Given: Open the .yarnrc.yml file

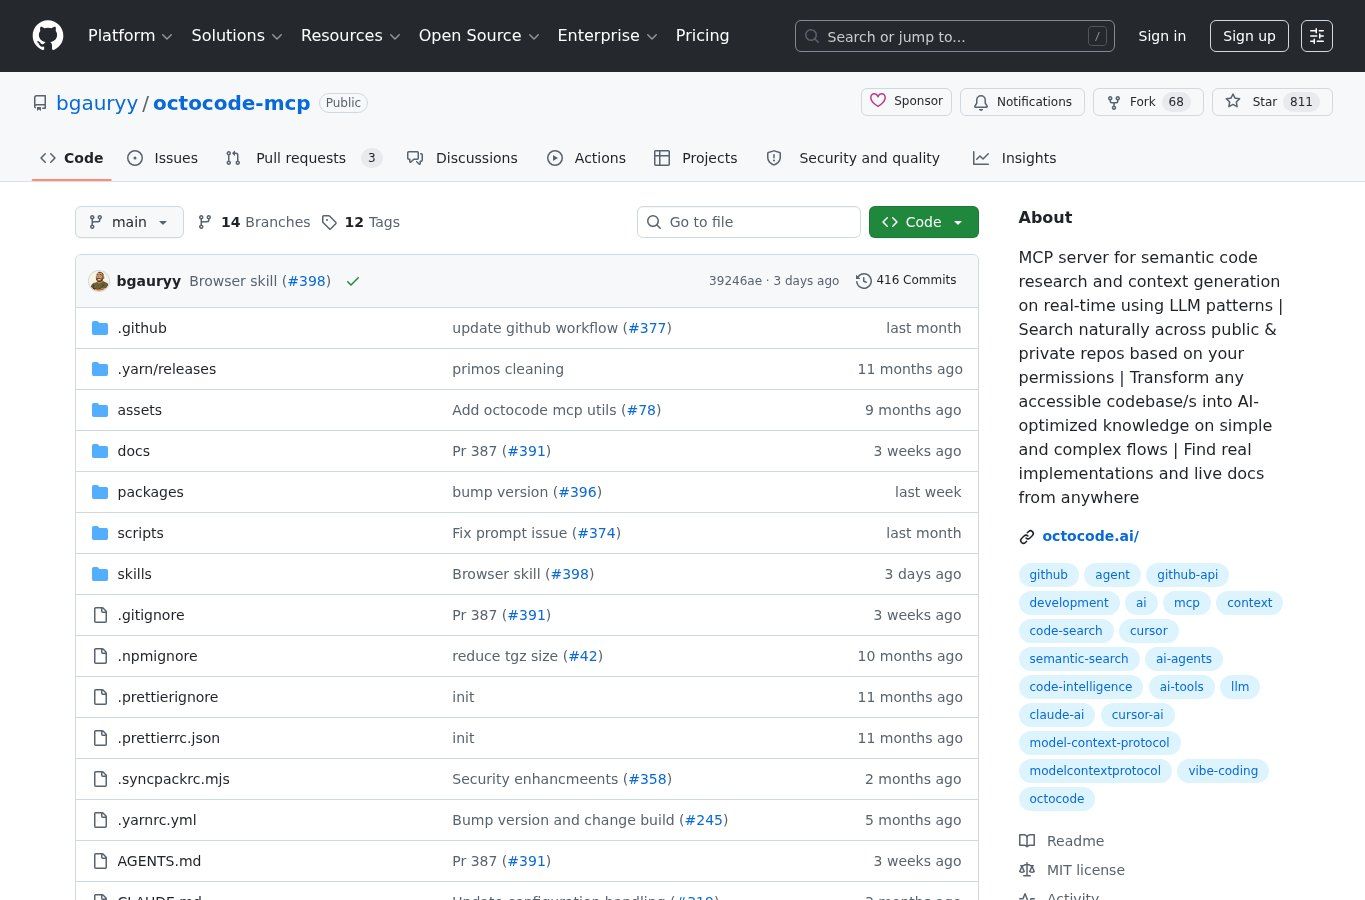Looking at the screenshot, I should point(156,820).
